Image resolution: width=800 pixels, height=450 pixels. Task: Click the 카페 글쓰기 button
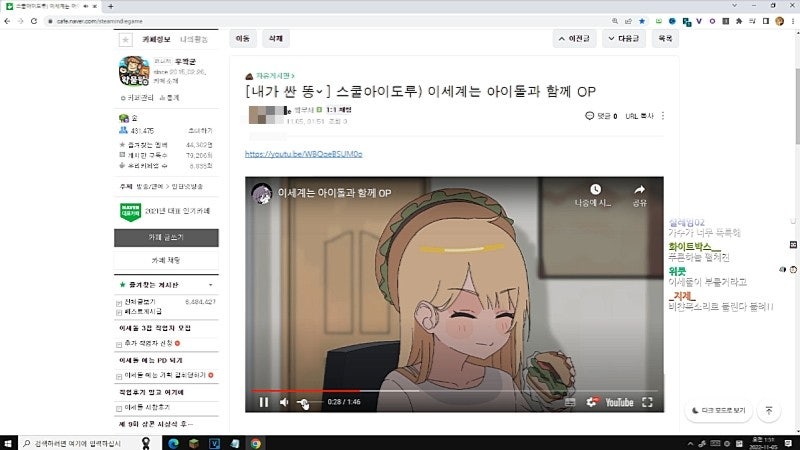pos(166,238)
